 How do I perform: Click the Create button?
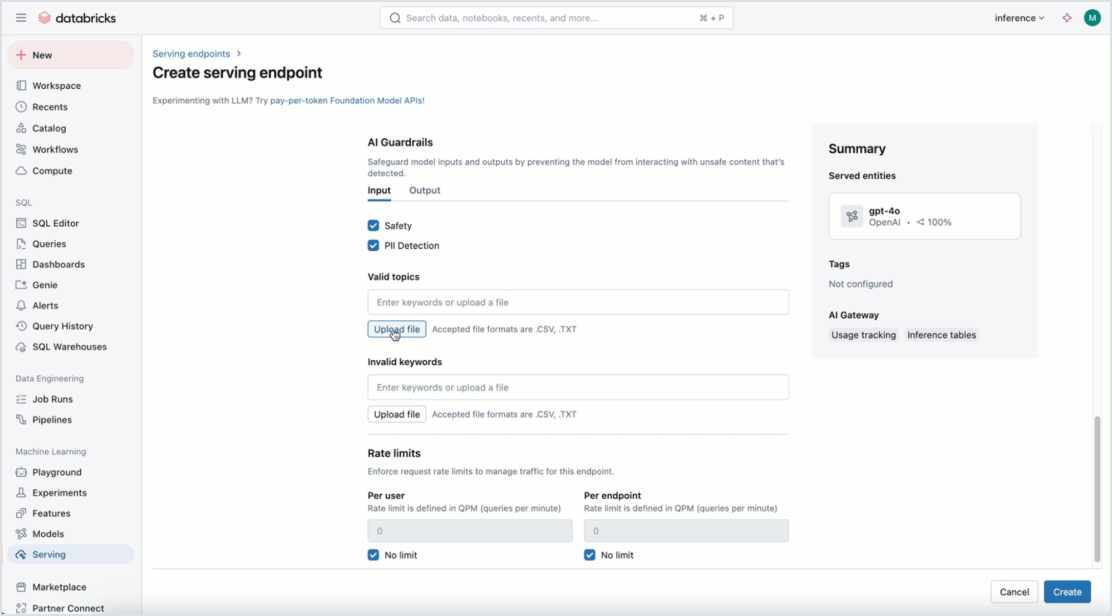(1066, 592)
